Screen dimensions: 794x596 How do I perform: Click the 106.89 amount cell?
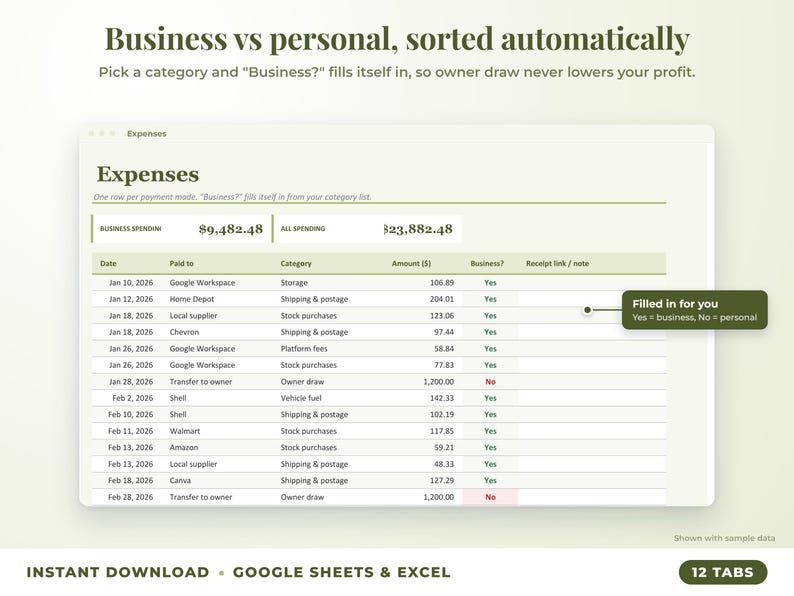tap(442, 283)
